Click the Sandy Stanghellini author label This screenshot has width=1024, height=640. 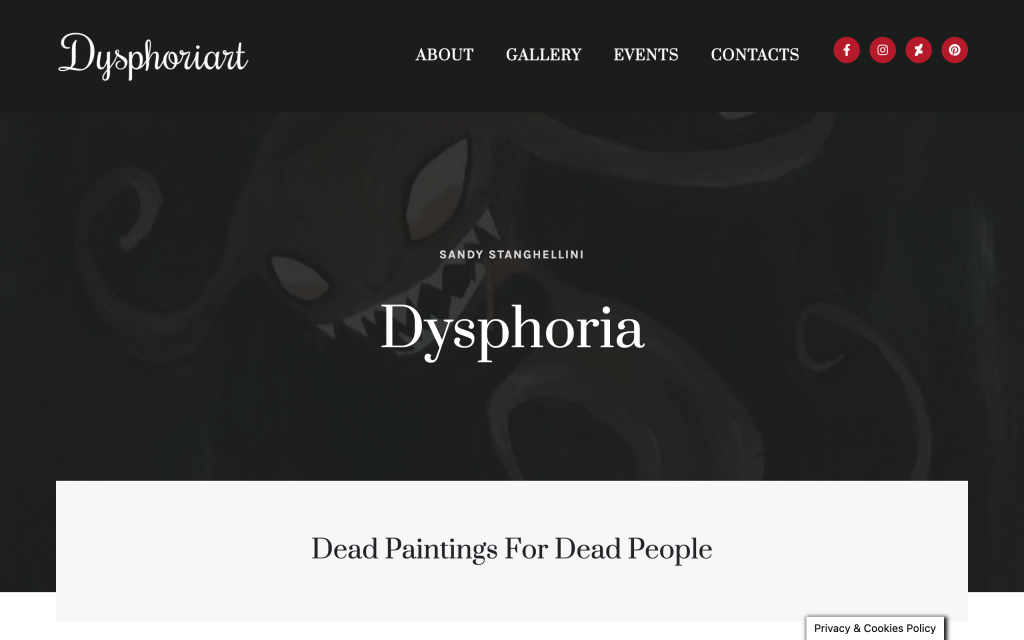(x=511, y=255)
